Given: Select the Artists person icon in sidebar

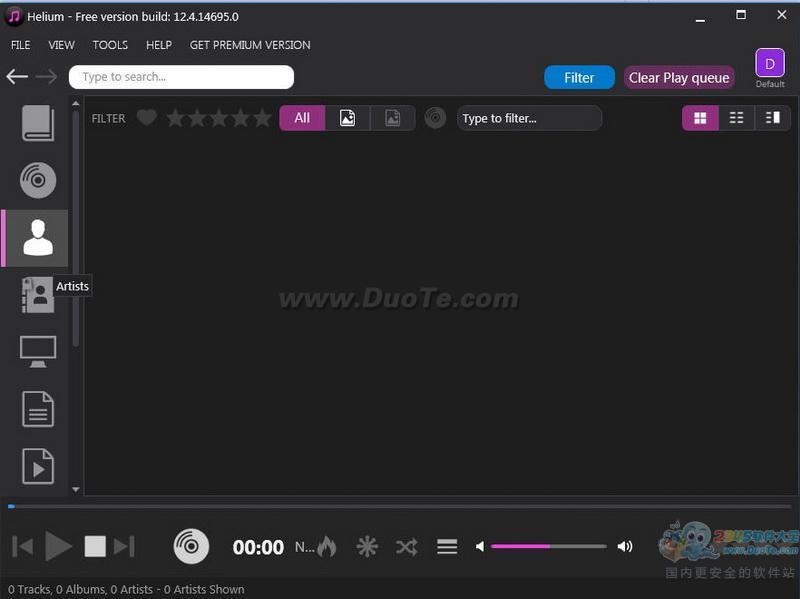Looking at the screenshot, I should pos(38,238).
